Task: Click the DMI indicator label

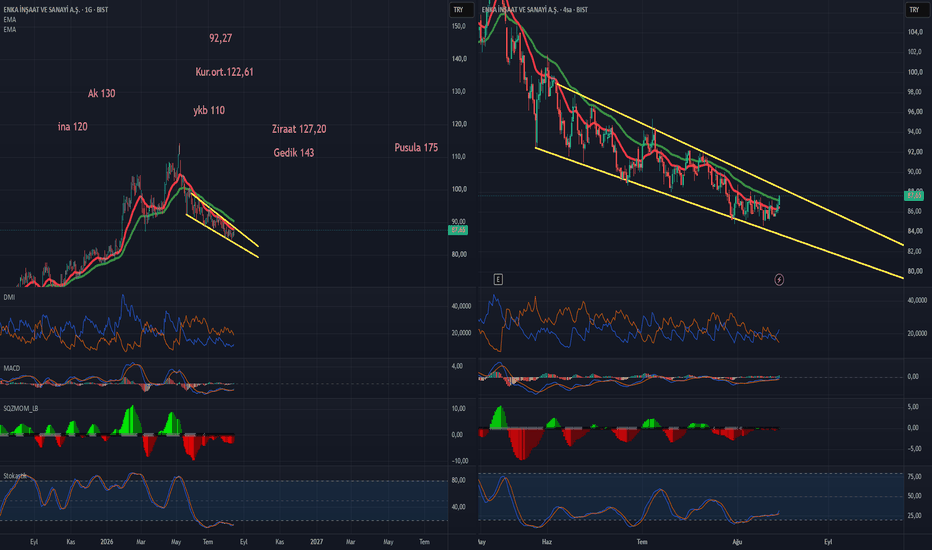Action: pyautogui.click(x=9, y=297)
